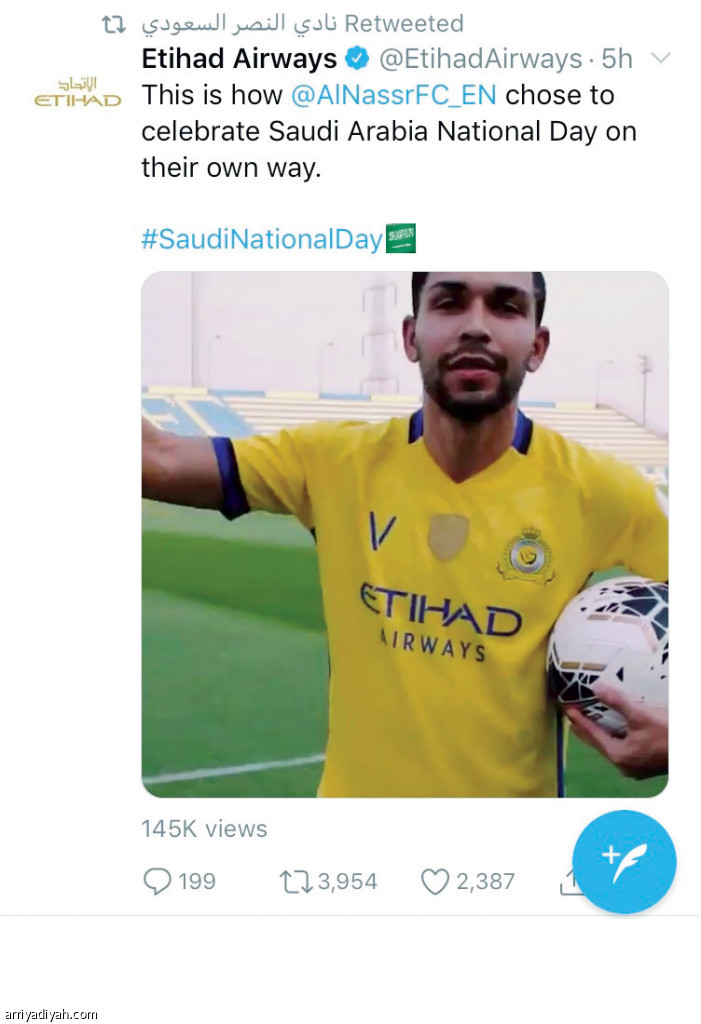Viewport: 701px width, 1024px height.
Task: Open the @EtihadAirways handle
Action: pyautogui.click(x=479, y=59)
